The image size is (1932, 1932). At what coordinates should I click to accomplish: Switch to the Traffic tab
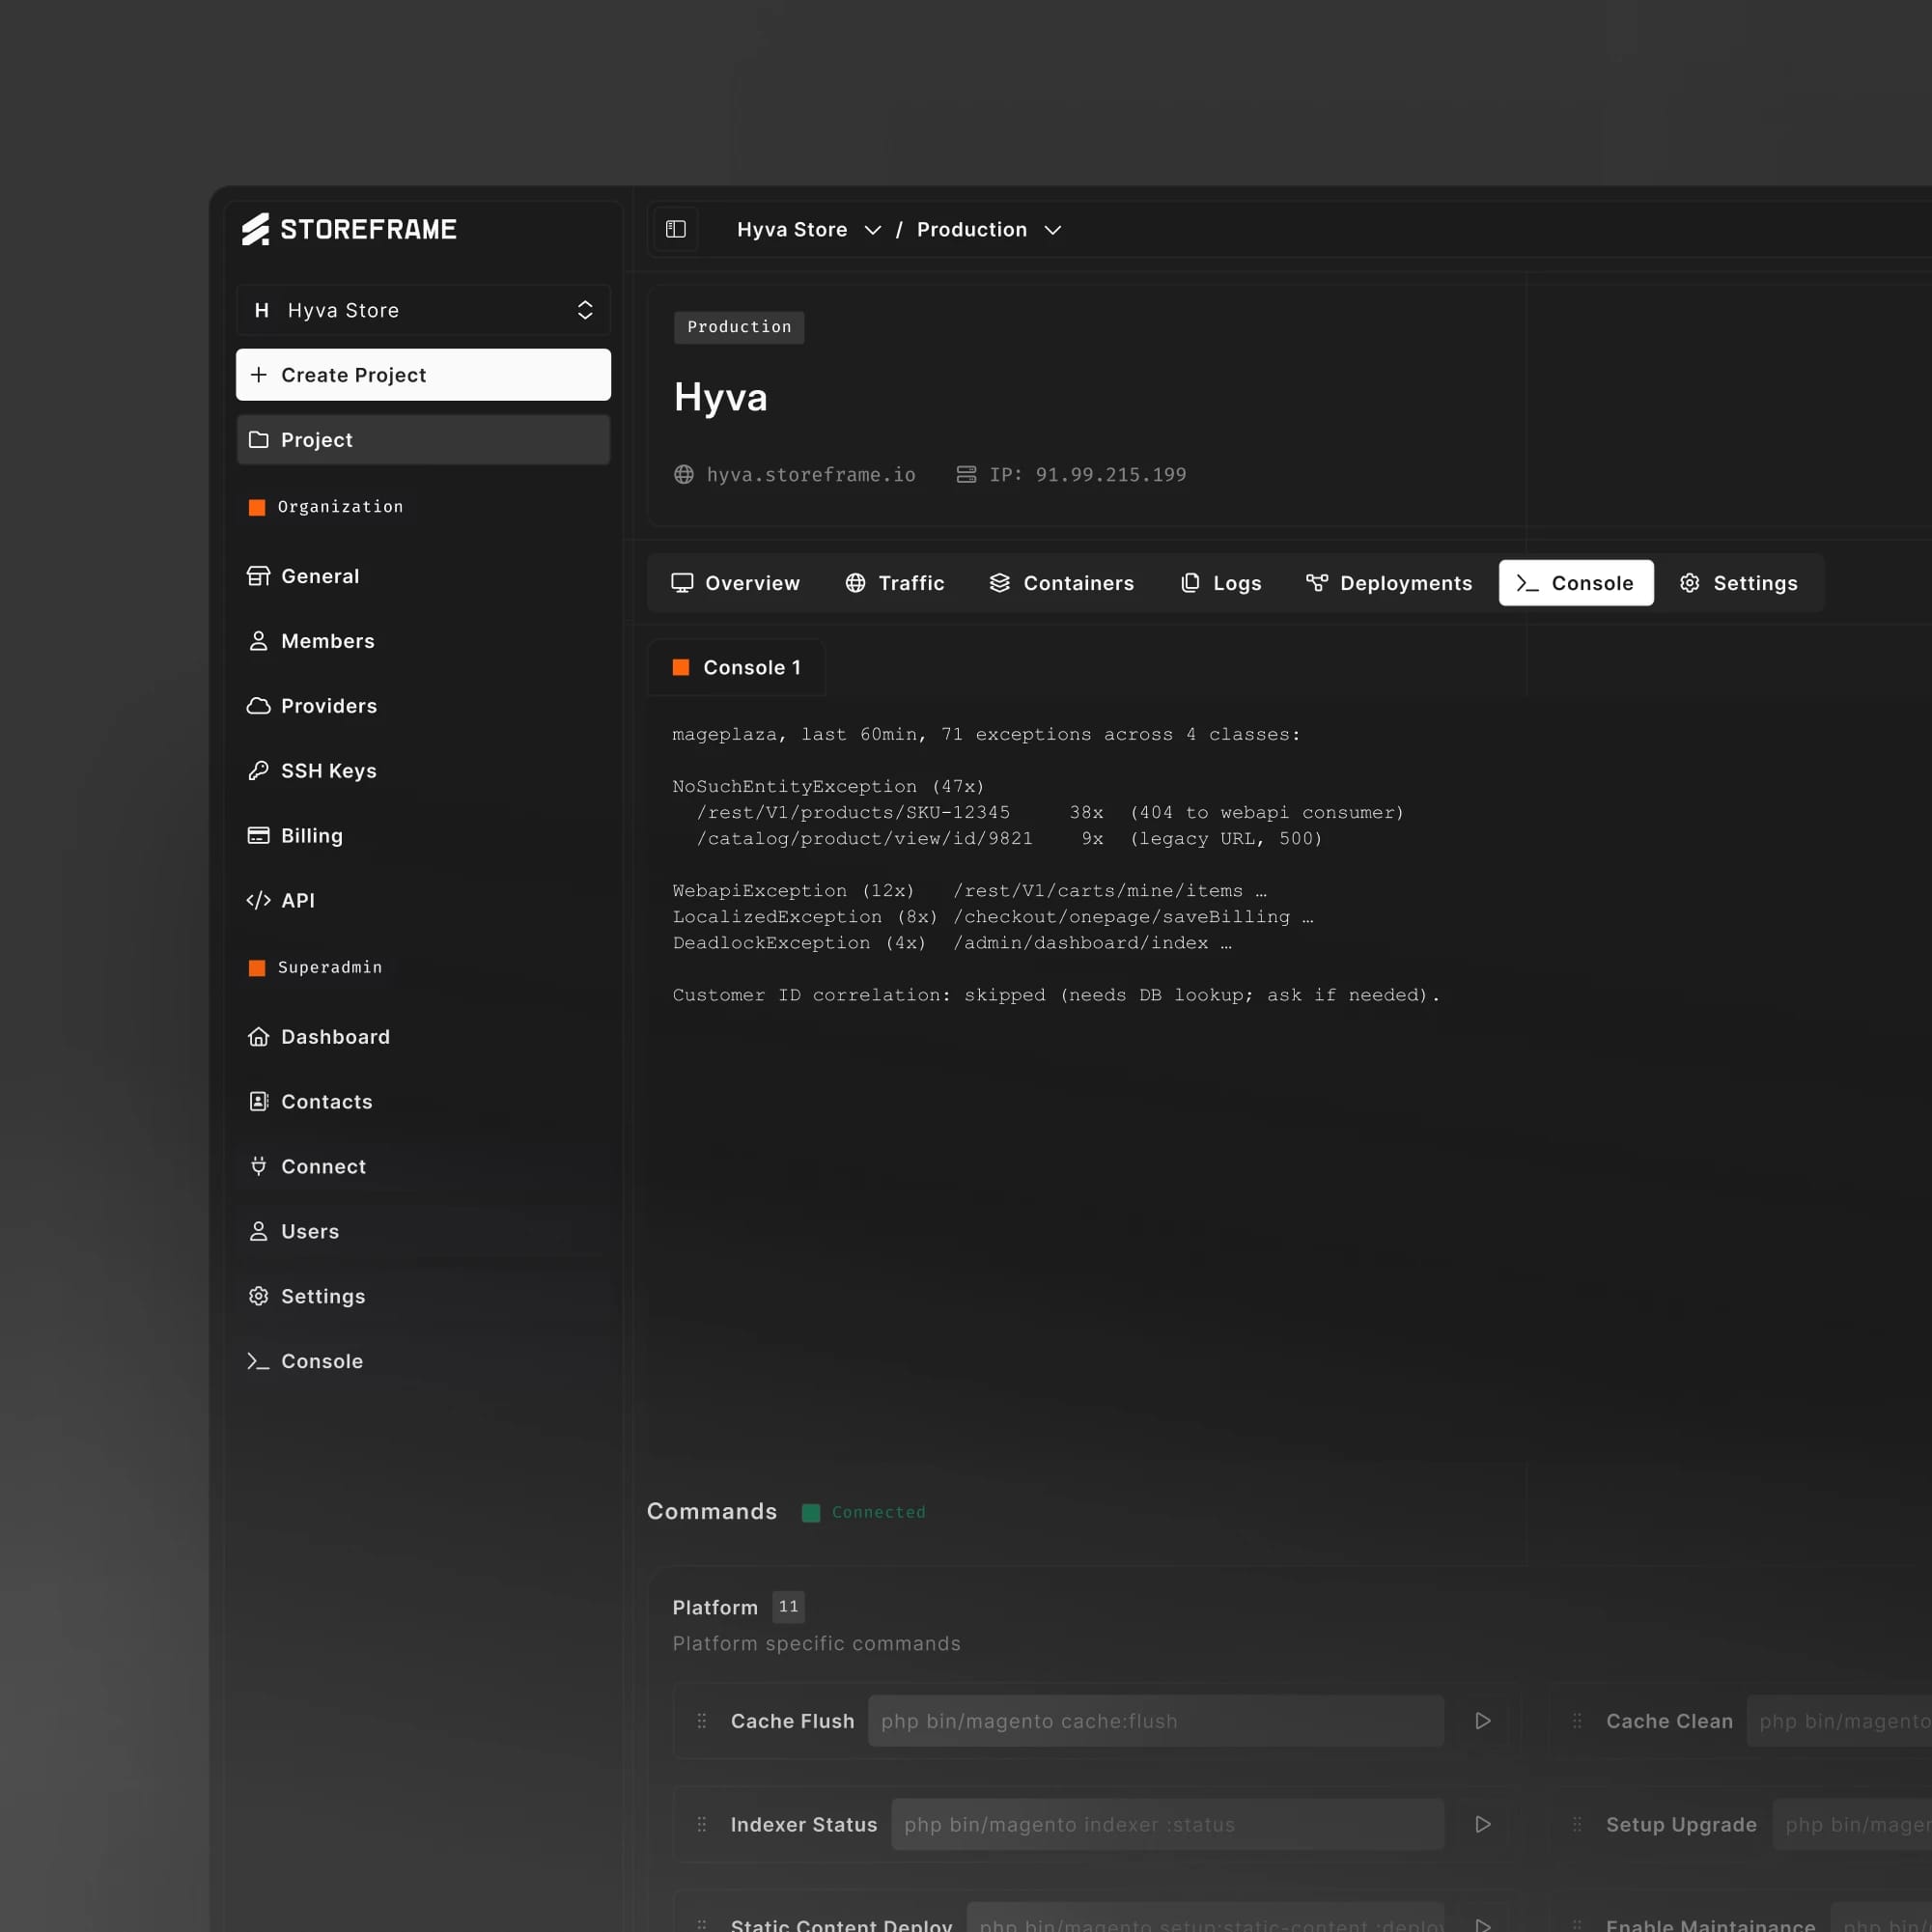(x=895, y=583)
